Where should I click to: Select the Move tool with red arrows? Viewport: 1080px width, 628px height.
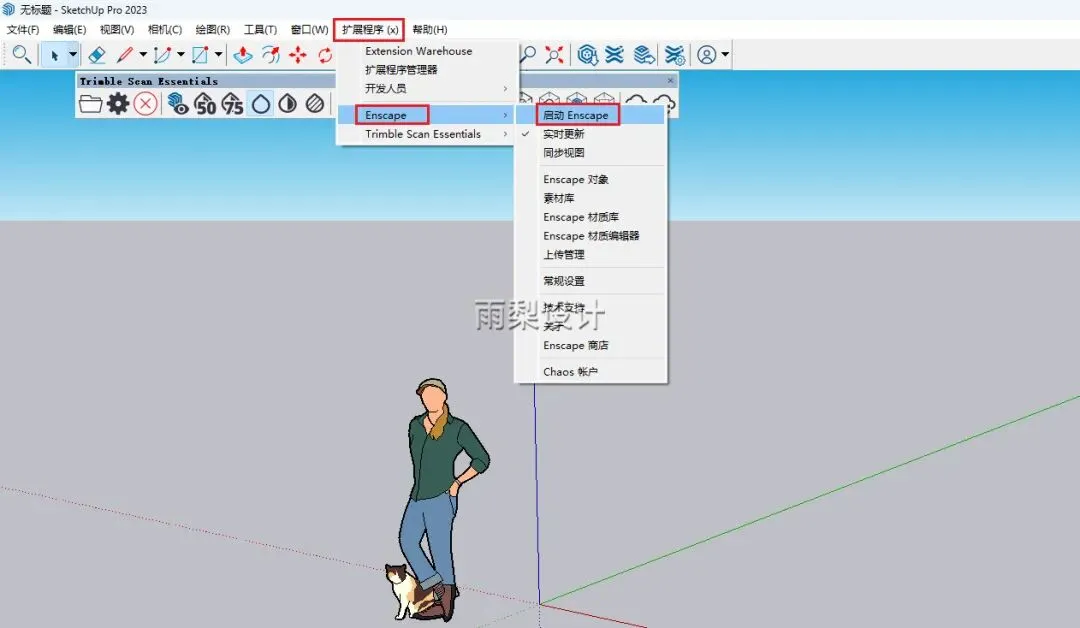point(298,55)
